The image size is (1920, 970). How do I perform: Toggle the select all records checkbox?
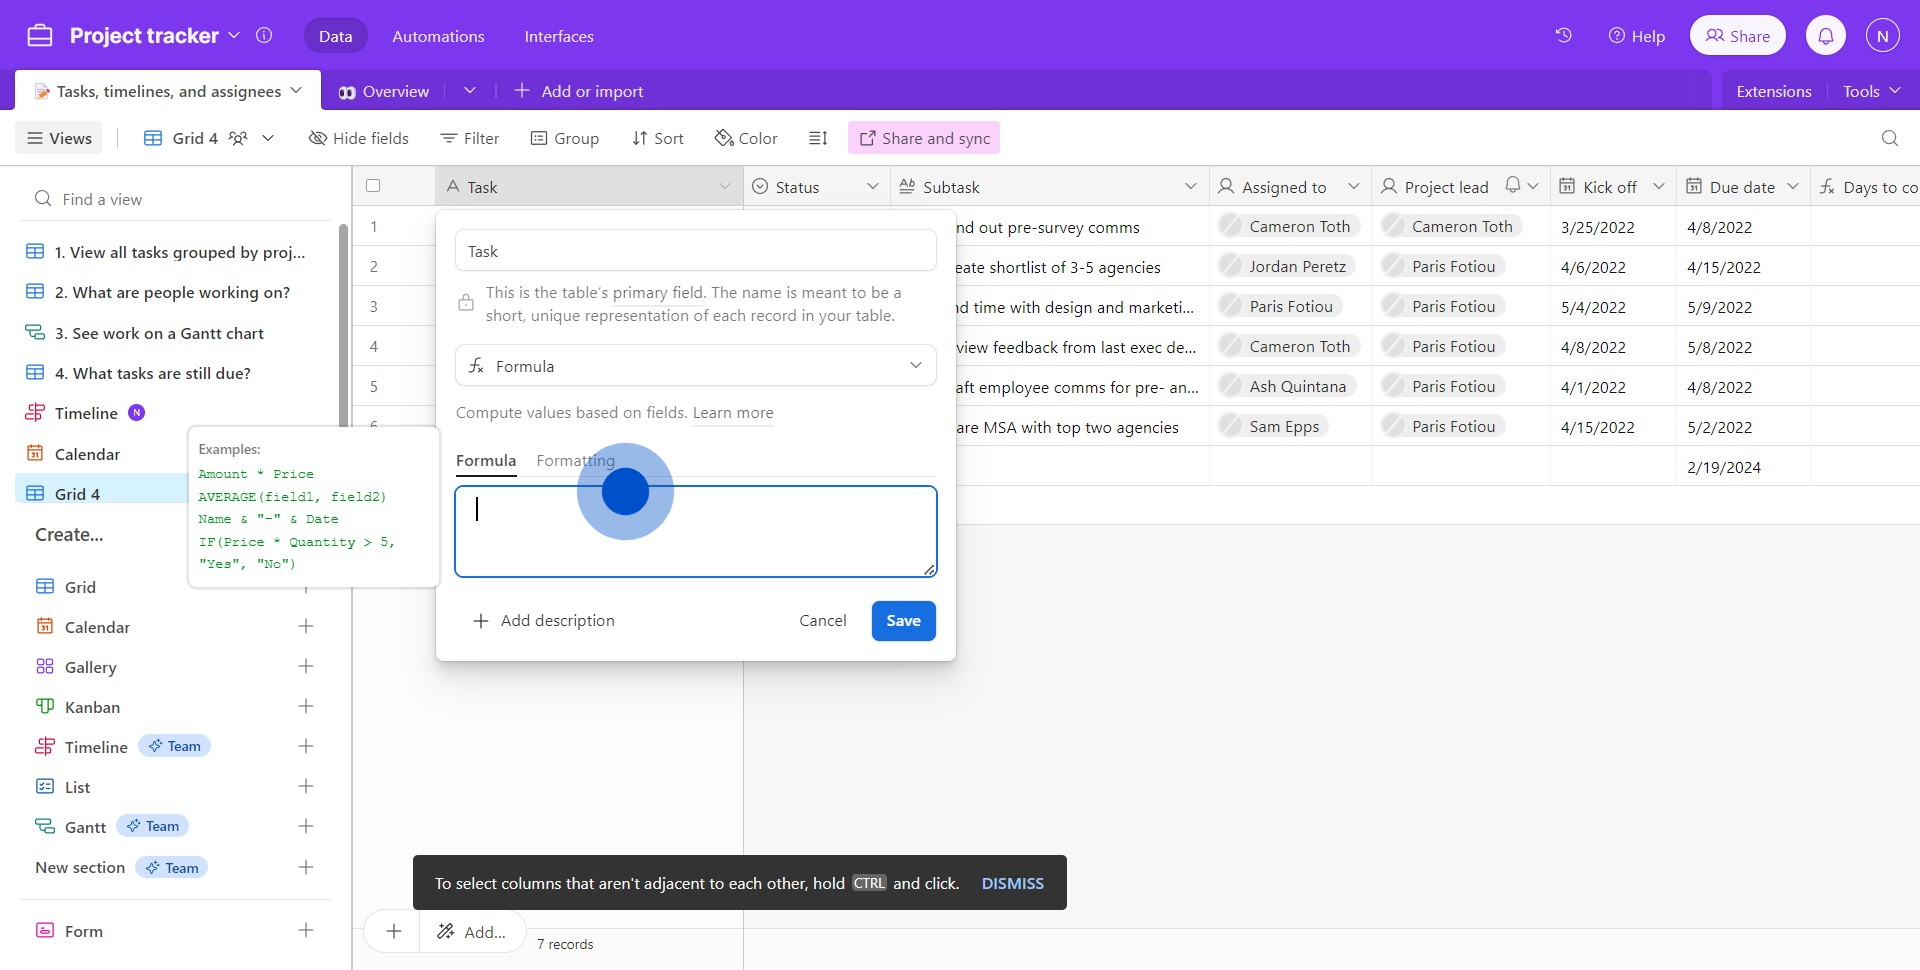click(373, 186)
